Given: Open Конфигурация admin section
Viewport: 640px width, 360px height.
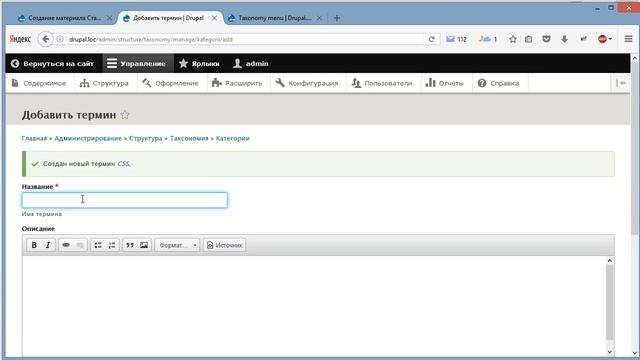Looking at the screenshot, I should point(307,83).
